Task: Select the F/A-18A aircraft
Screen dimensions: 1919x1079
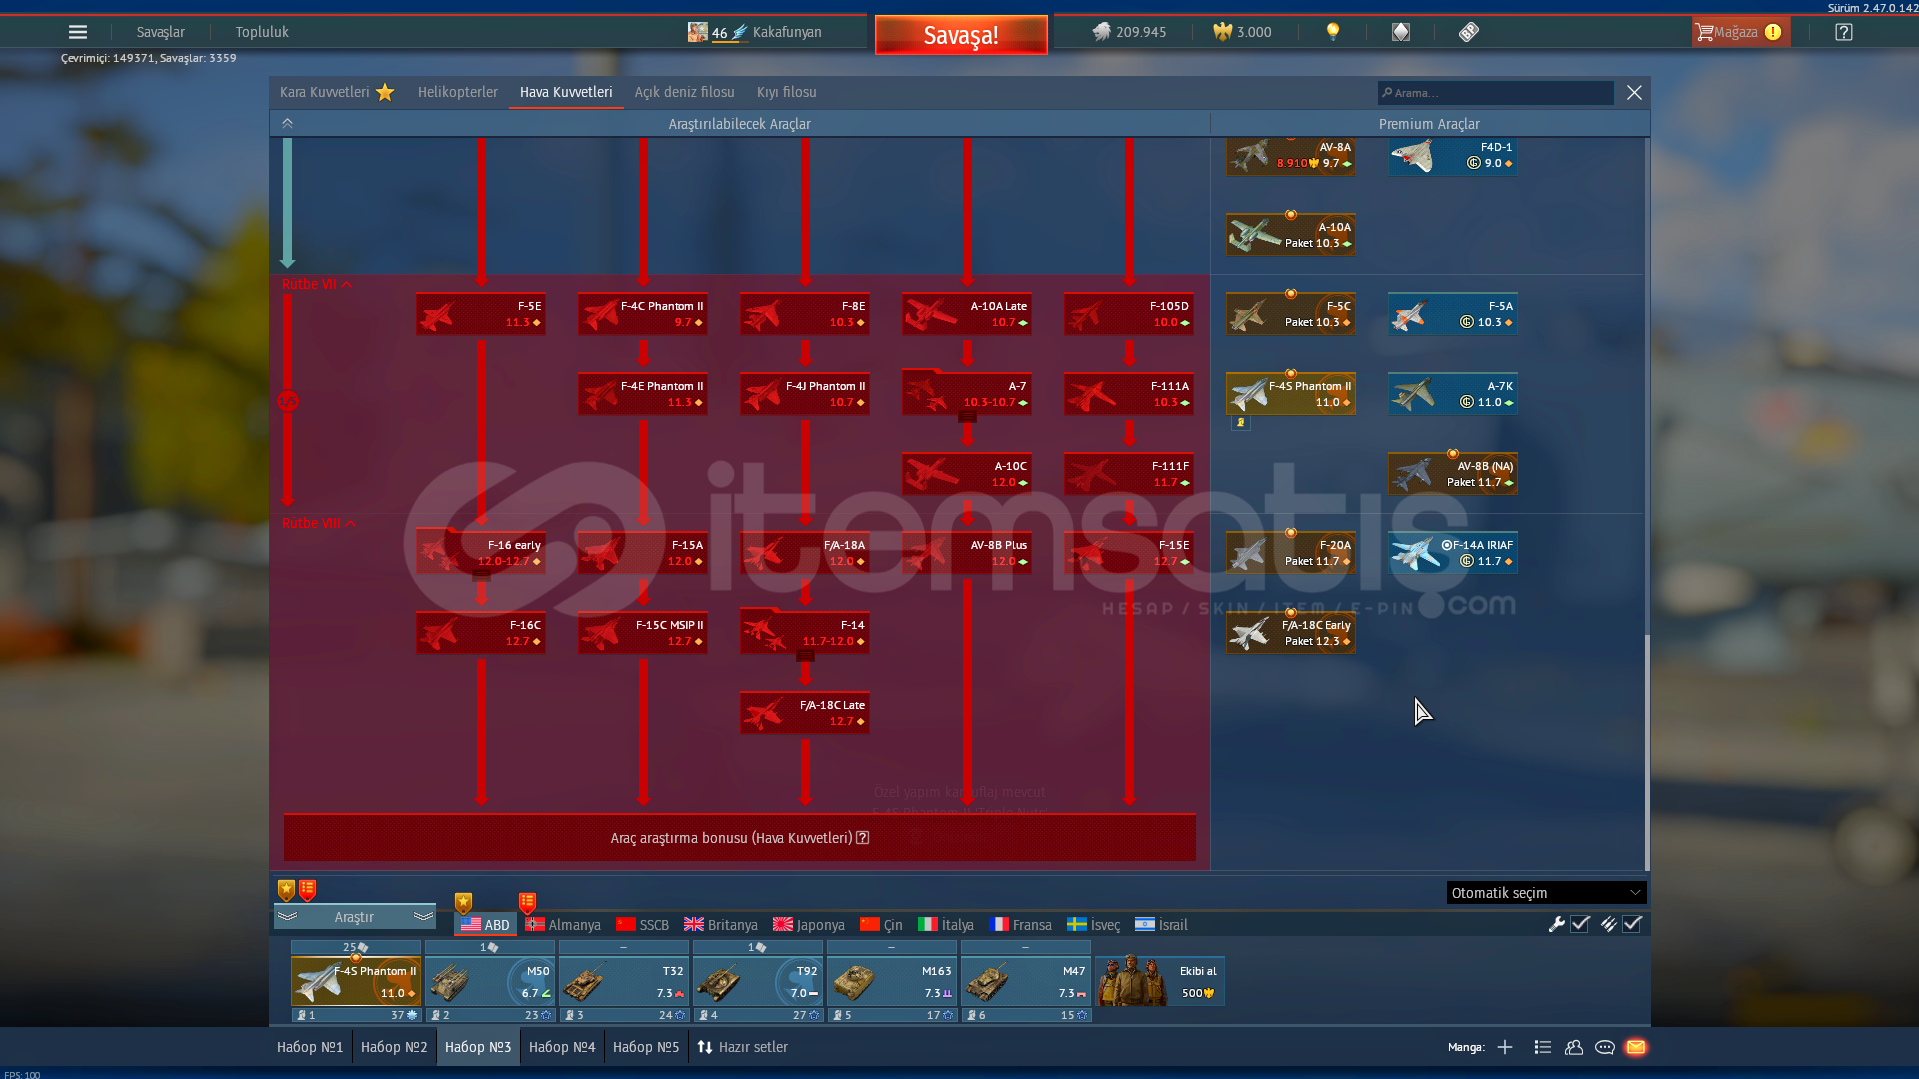Action: pyautogui.click(x=805, y=553)
